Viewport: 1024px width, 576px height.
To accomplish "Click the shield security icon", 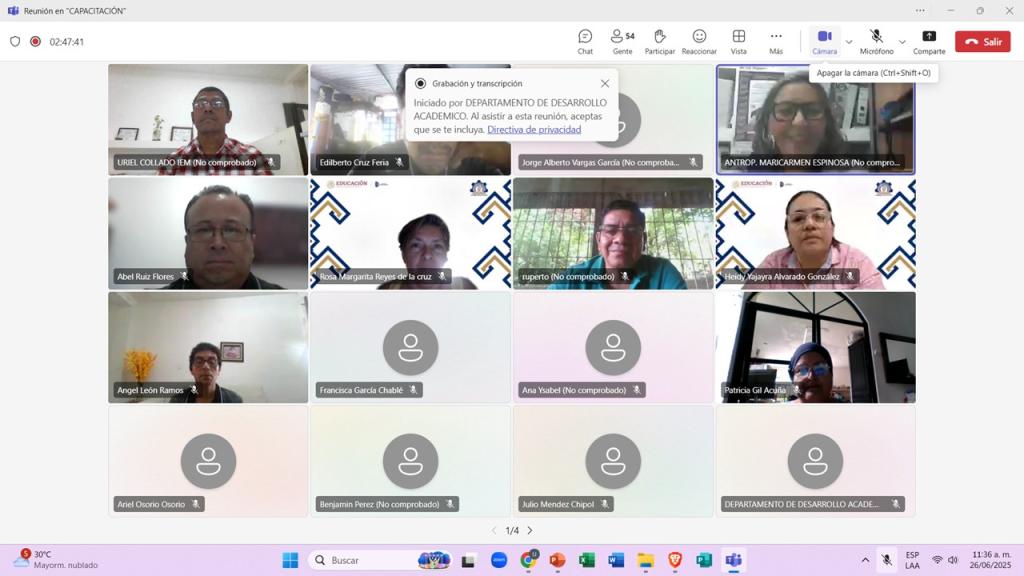I will pos(15,42).
